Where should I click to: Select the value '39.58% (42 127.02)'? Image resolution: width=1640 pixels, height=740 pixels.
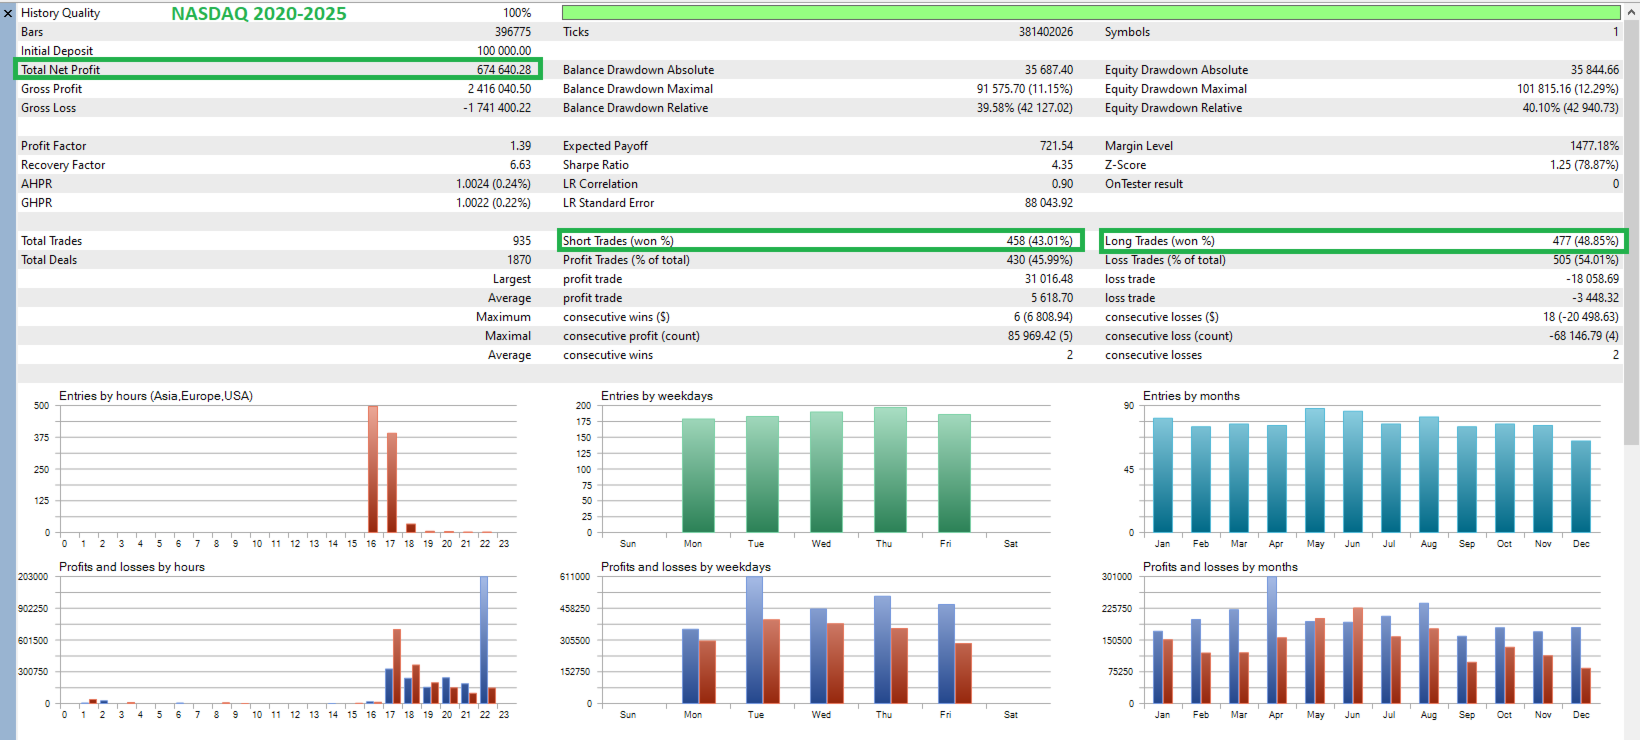pos(1025,108)
